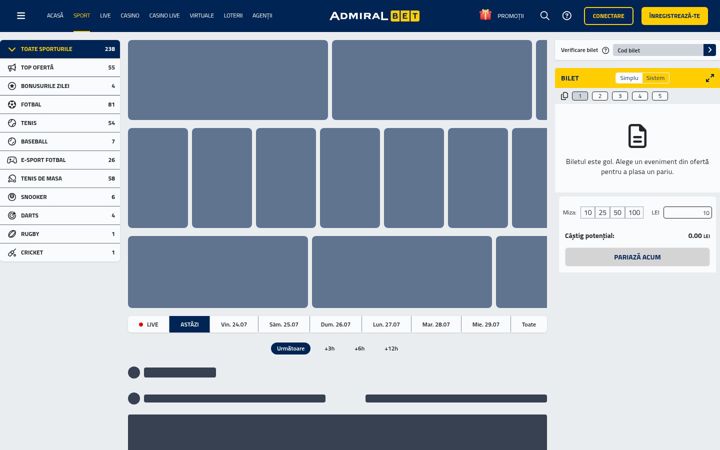This screenshot has width=720, height=450.
Task: Choose the Următoare time filter
Action: pyautogui.click(x=291, y=349)
